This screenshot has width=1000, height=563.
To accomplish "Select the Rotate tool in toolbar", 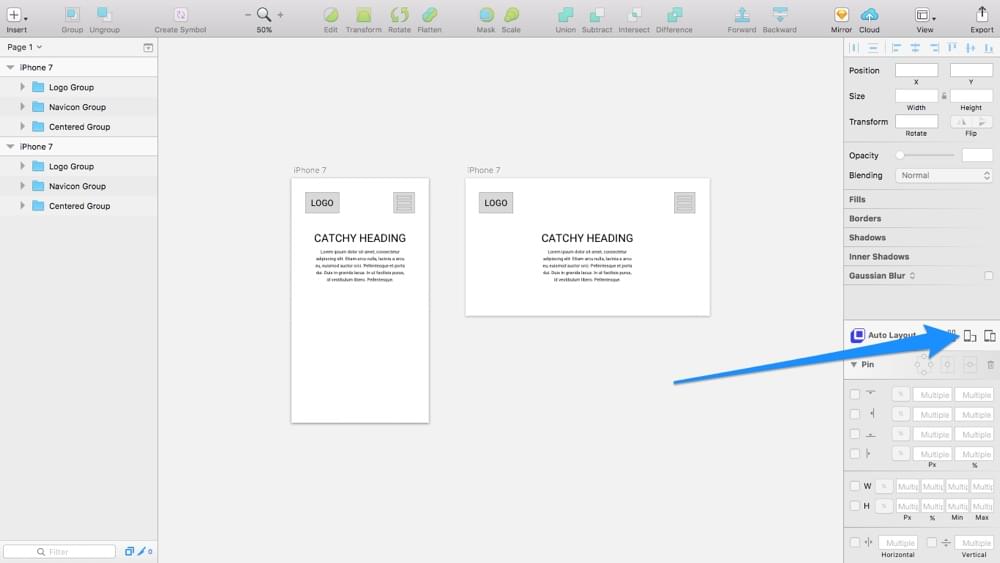I will coord(399,15).
